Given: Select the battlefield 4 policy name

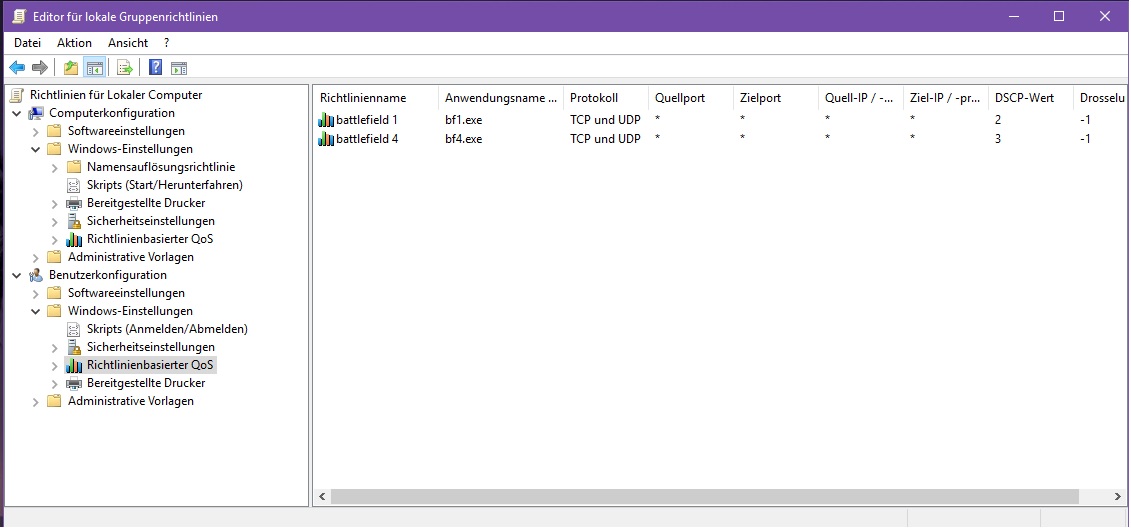Looking at the screenshot, I should [x=367, y=138].
